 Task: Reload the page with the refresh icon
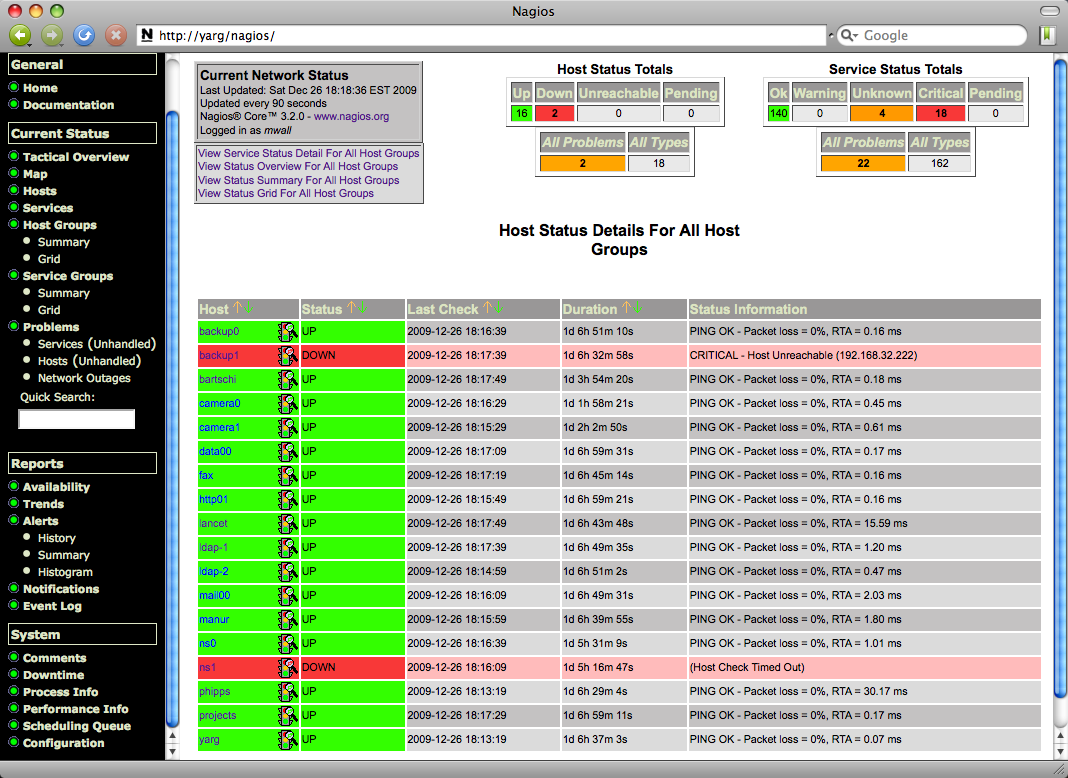click(x=84, y=35)
